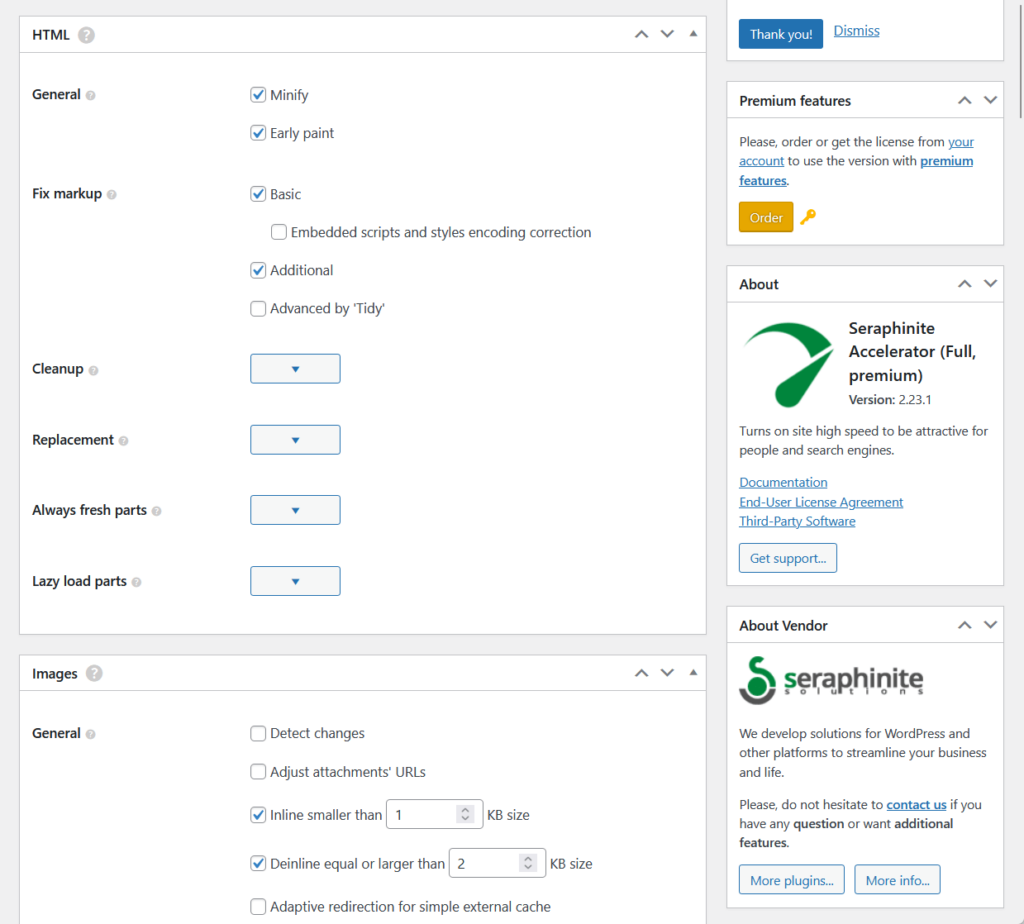Screen dimensions: 1024x924
Task: Click help icon beside Replacement label
Action: point(123,441)
